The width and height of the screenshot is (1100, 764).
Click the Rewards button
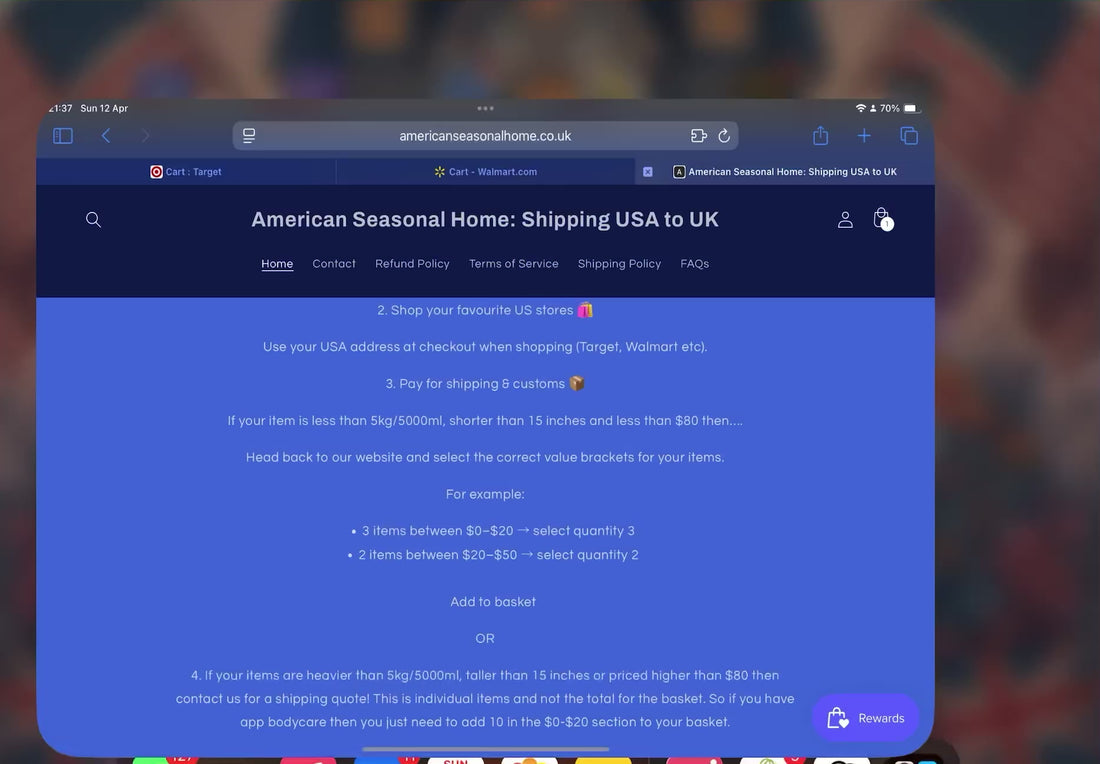tap(866, 718)
